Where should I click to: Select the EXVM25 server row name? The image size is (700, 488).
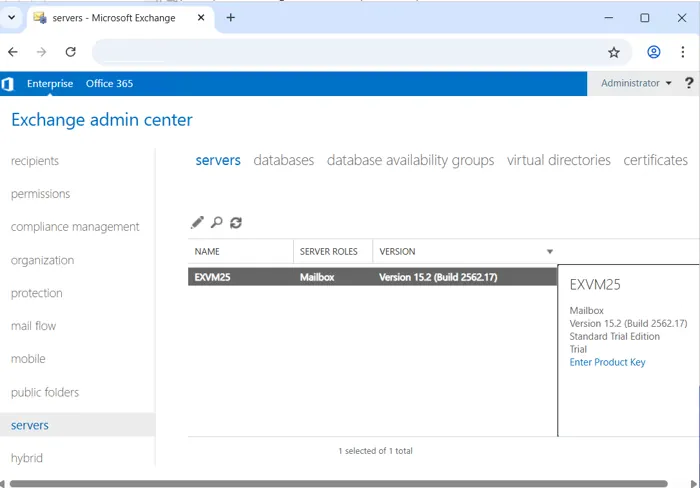click(212, 277)
